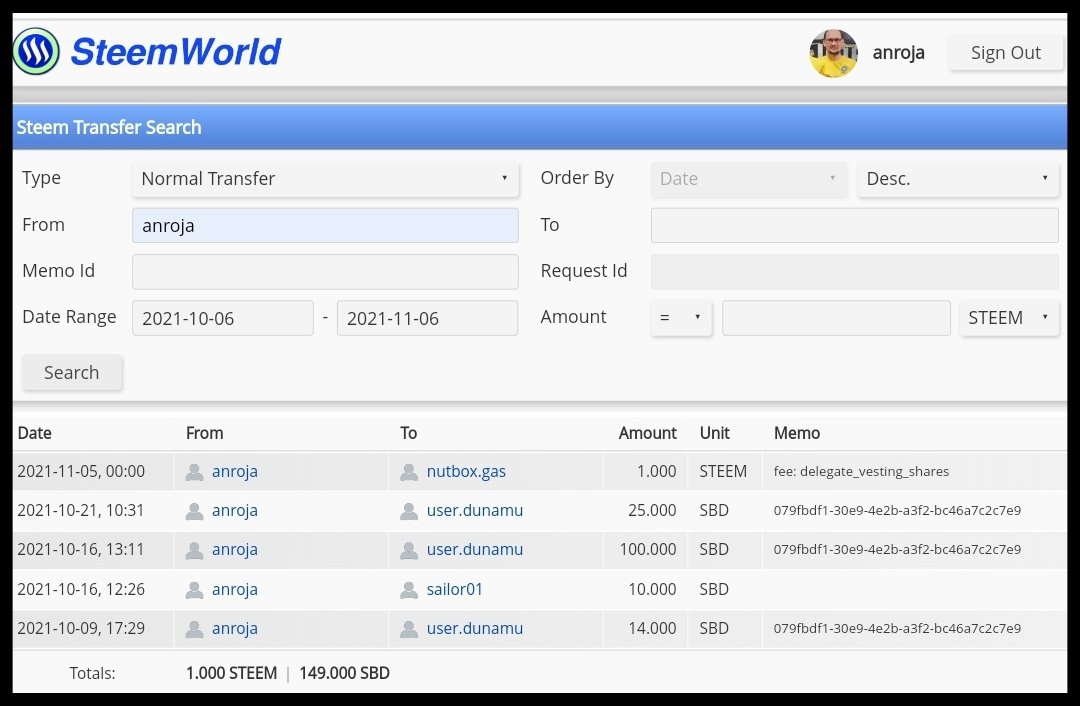The width and height of the screenshot is (1080, 706).
Task: Click the start date field 2021-10-06
Action: pos(222,318)
